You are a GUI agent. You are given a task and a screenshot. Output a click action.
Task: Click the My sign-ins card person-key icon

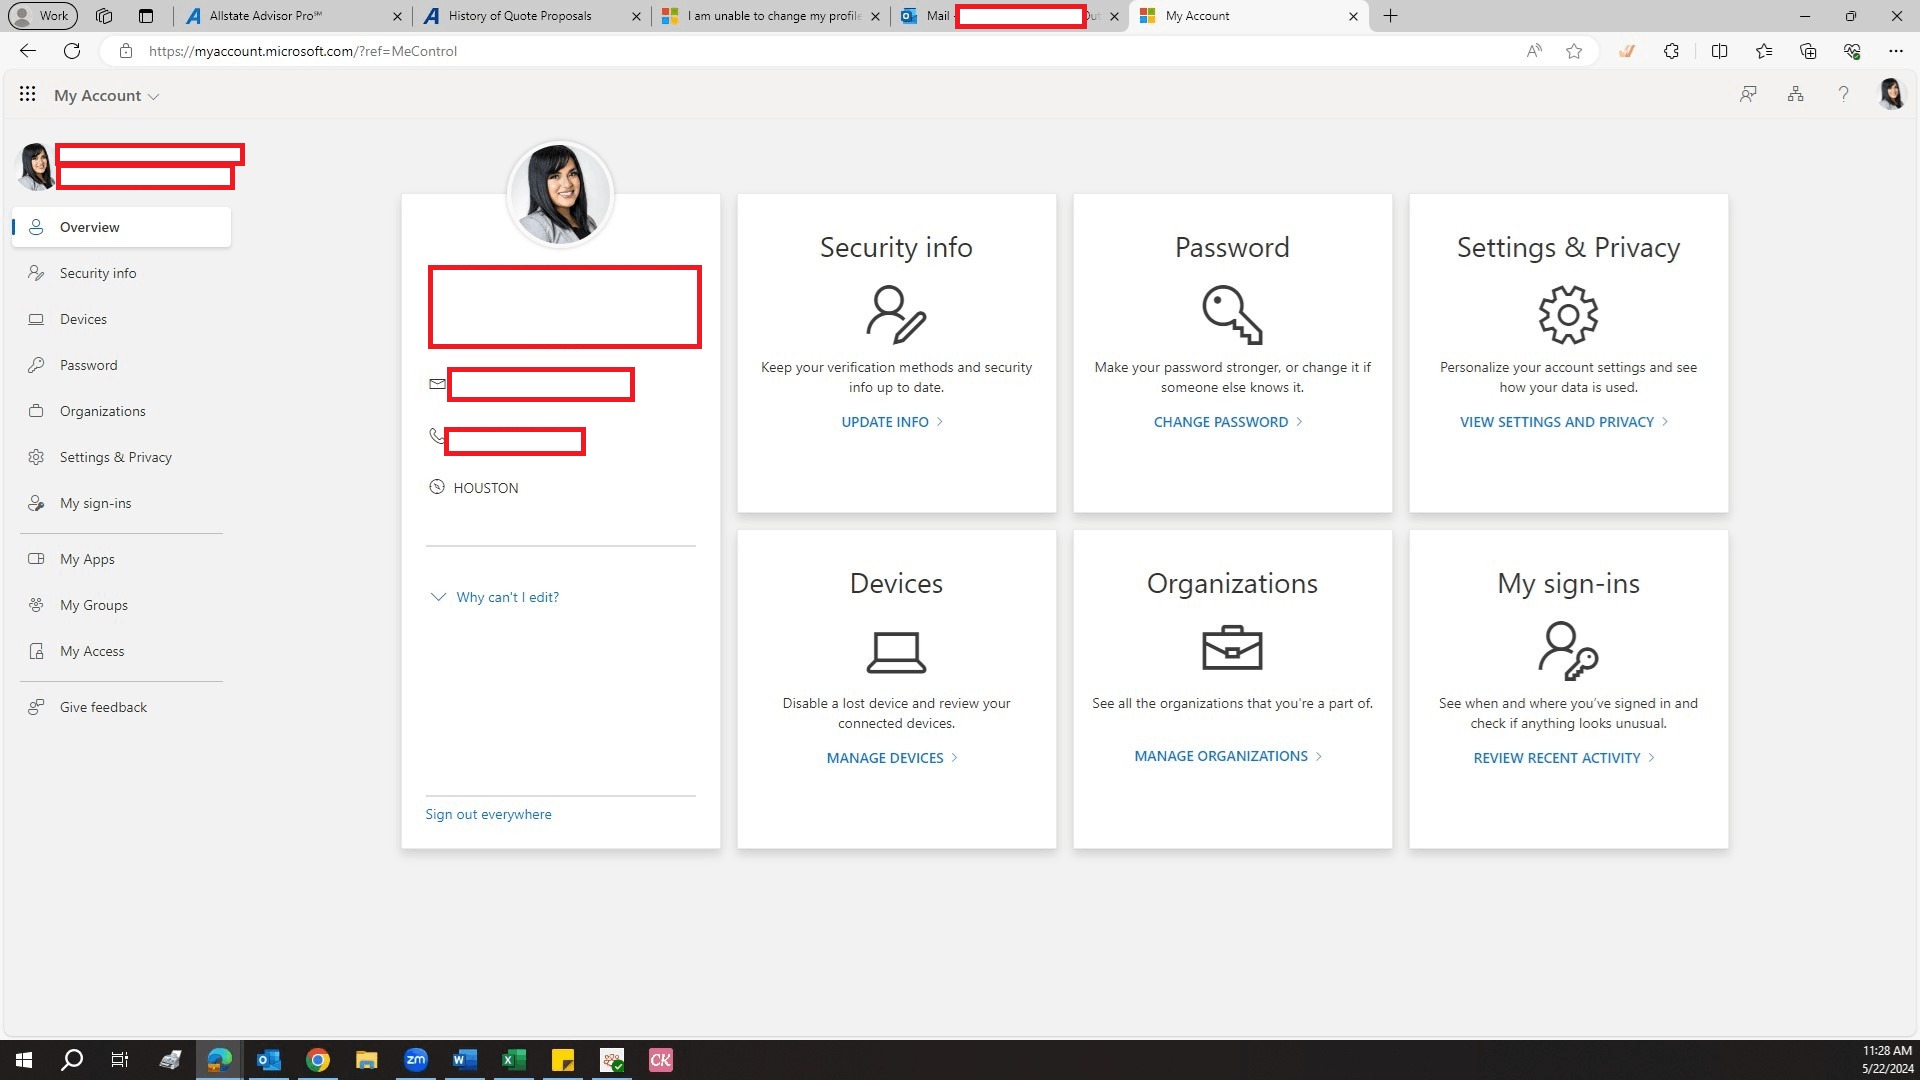pos(1568,651)
